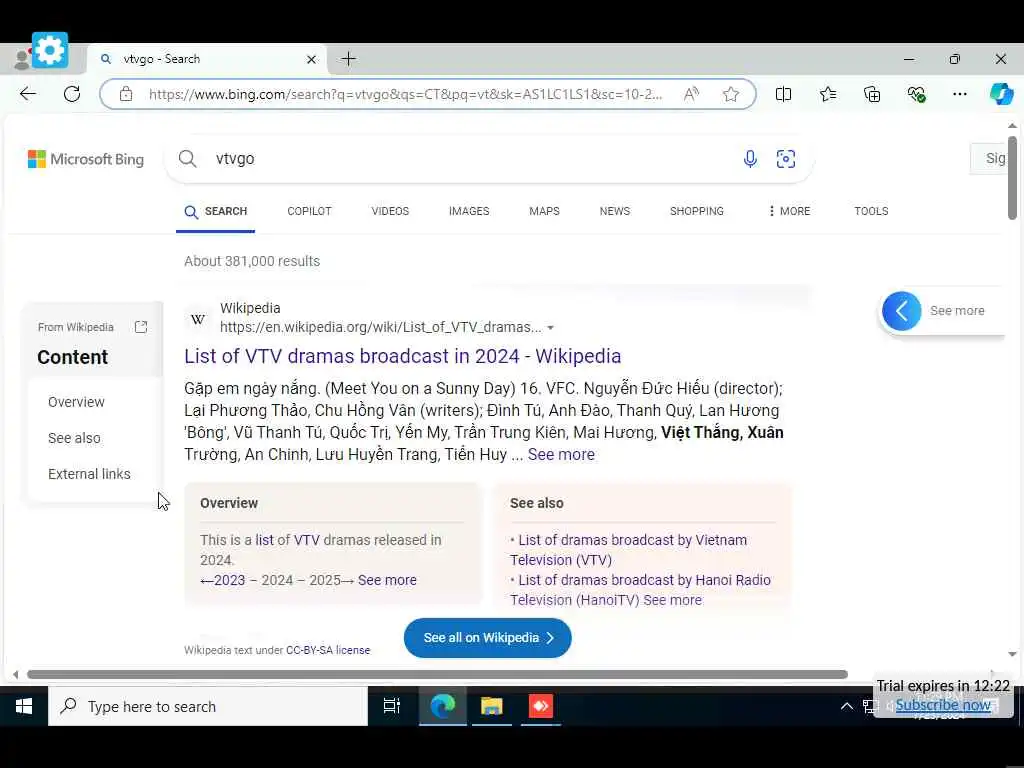Open List of dramas broadcast by Vietnam Television link
The image size is (1024, 768).
tap(628, 550)
